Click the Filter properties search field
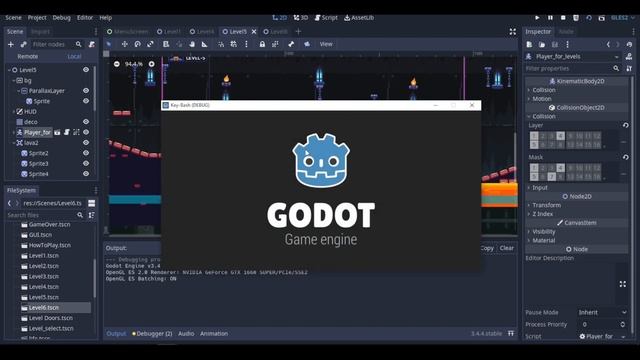This screenshot has width=640, height=360. tap(573, 69)
